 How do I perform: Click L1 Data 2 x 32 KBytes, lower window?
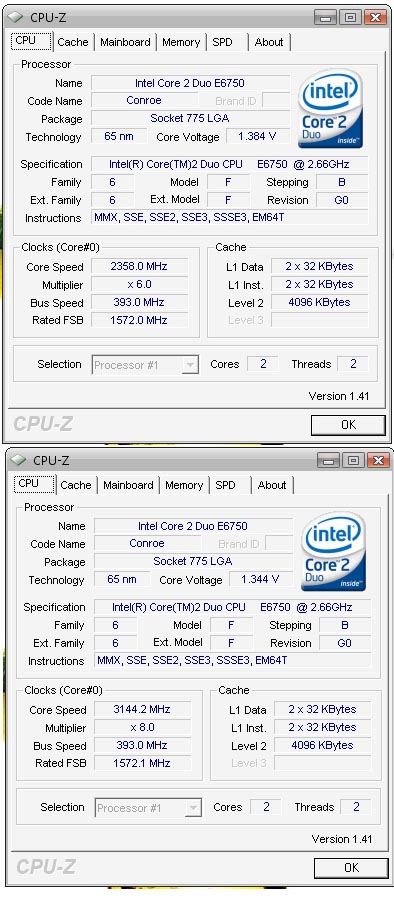coord(322,710)
